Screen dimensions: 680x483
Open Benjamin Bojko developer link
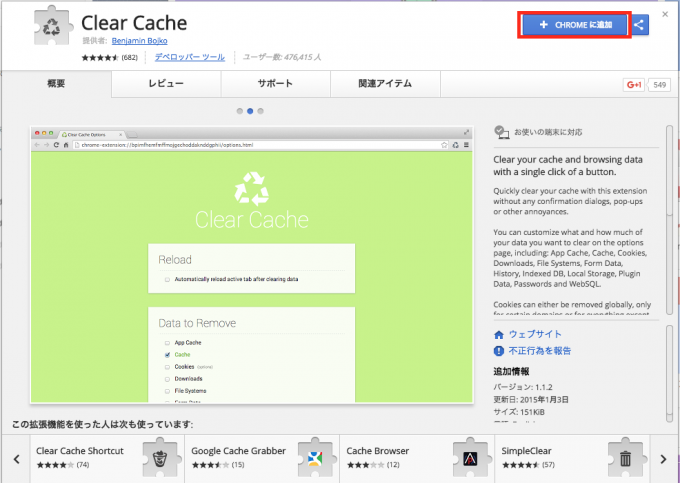click(139, 41)
